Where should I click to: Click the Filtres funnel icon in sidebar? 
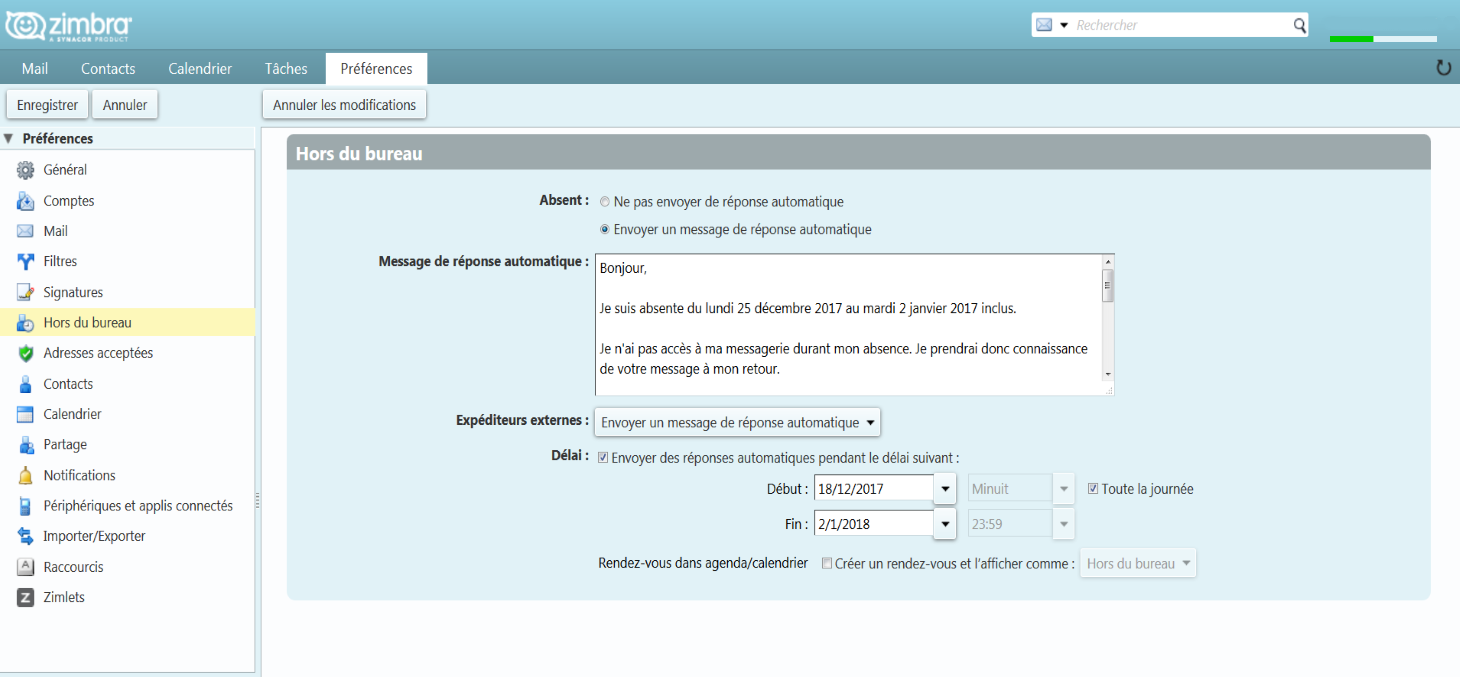click(x=26, y=262)
